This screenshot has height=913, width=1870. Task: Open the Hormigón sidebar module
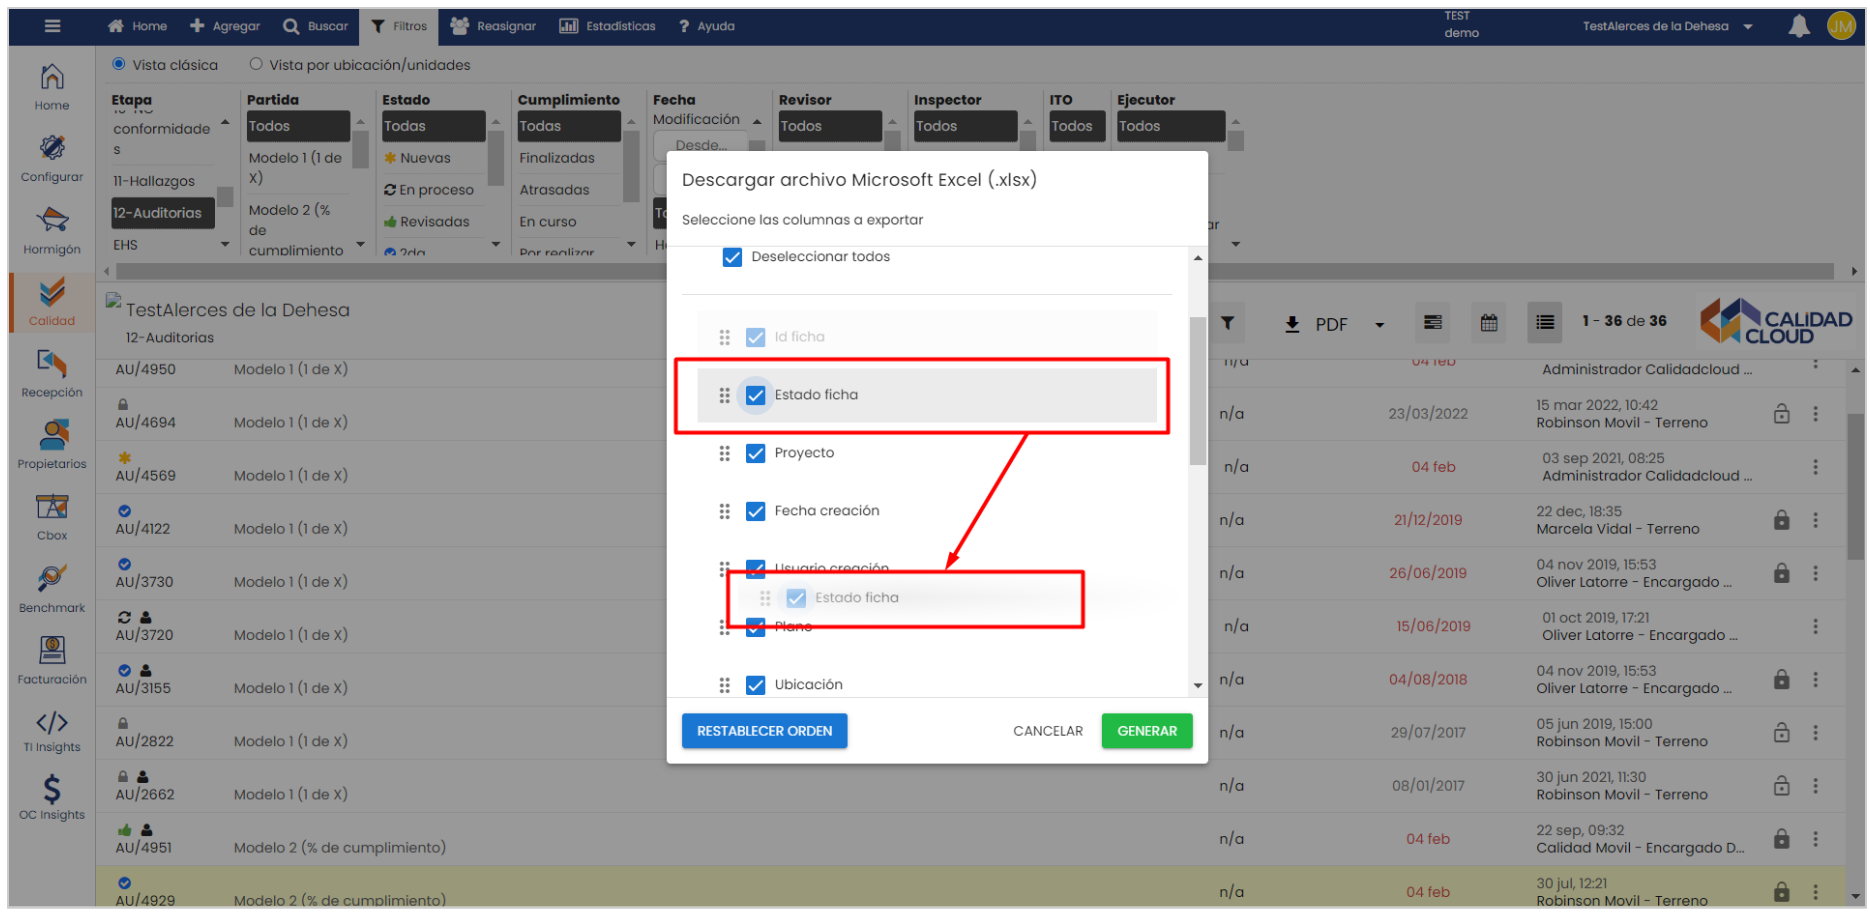[x=52, y=230]
